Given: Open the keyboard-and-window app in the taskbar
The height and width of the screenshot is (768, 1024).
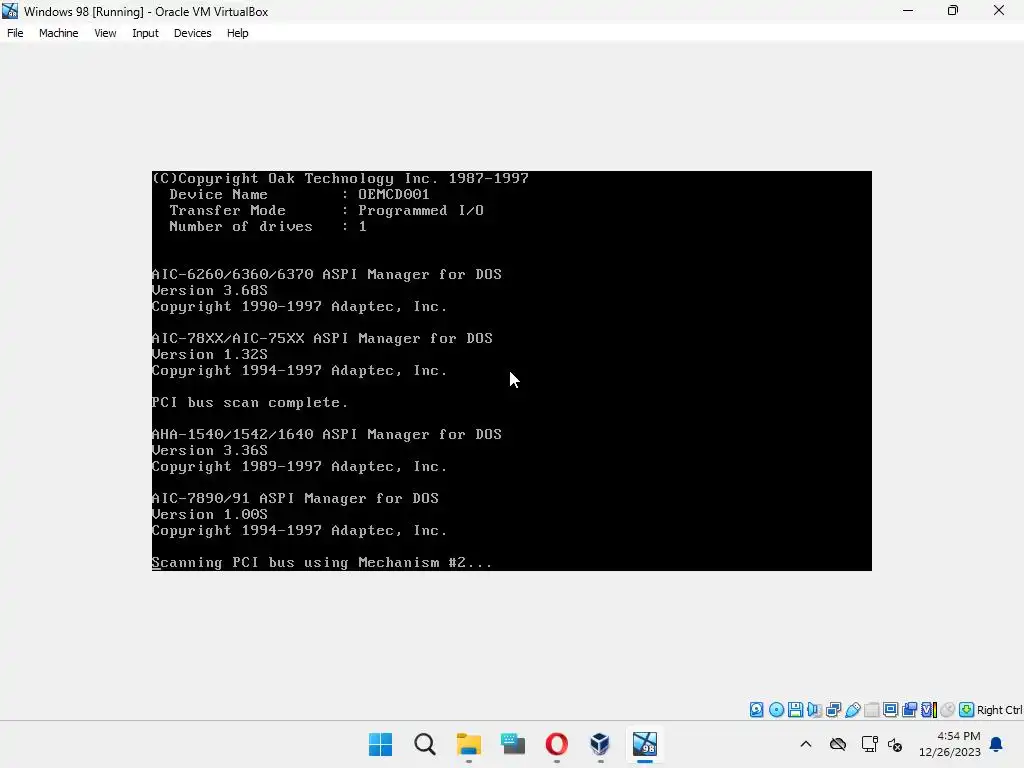Looking at the screenshot, I should click(513, 744).
